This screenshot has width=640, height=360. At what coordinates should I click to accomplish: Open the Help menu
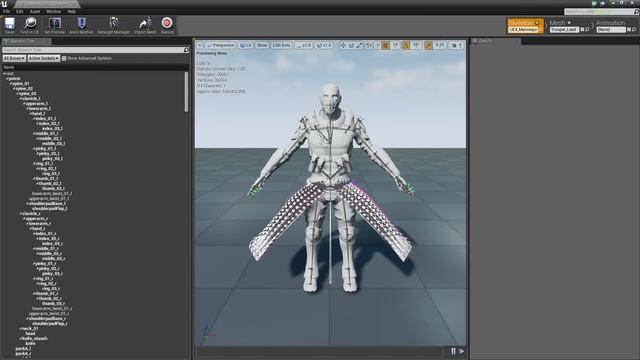[x=71, y=11]
